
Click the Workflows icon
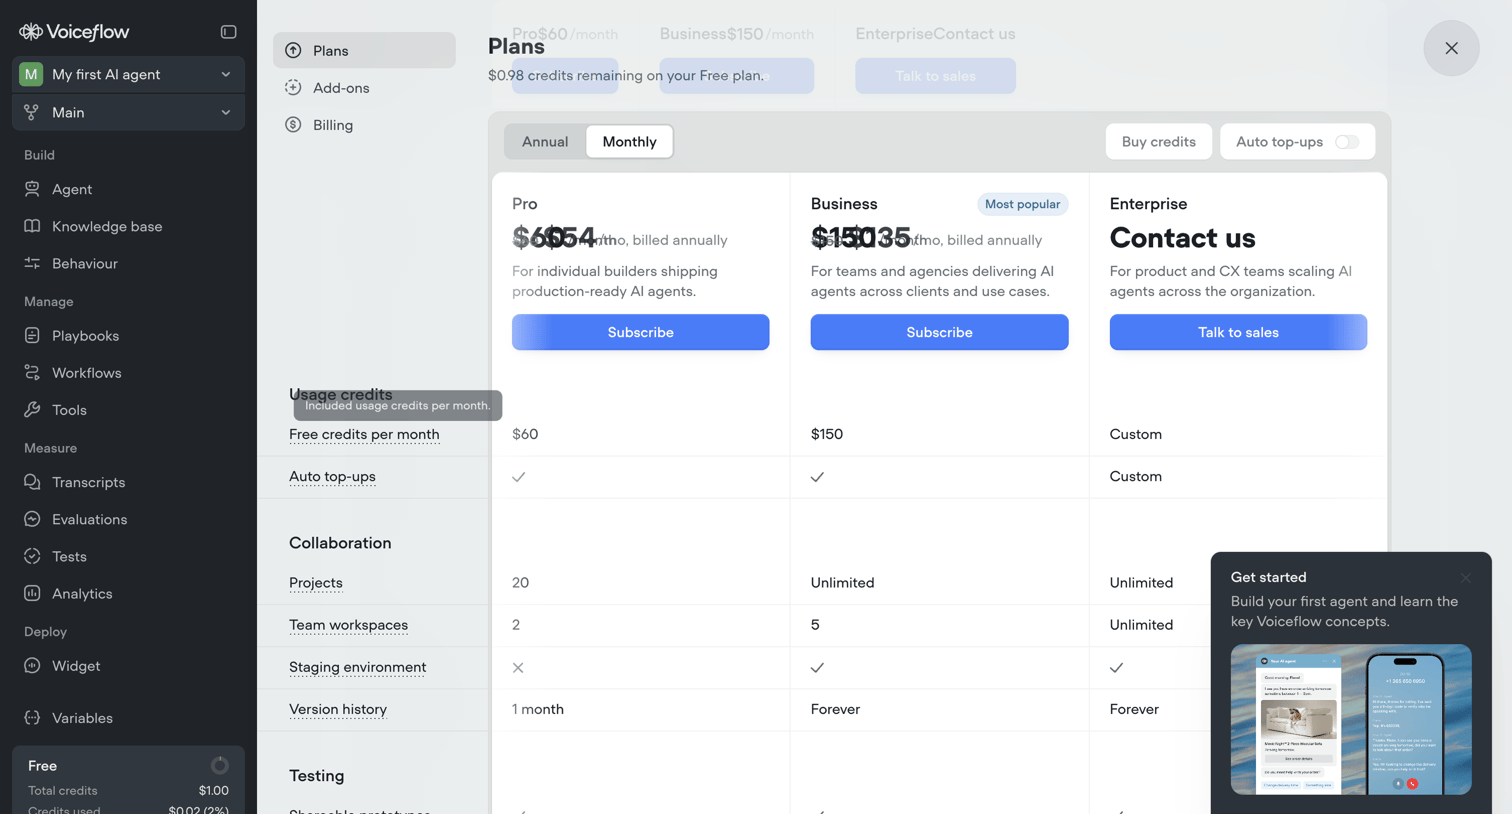coord(32,373)
